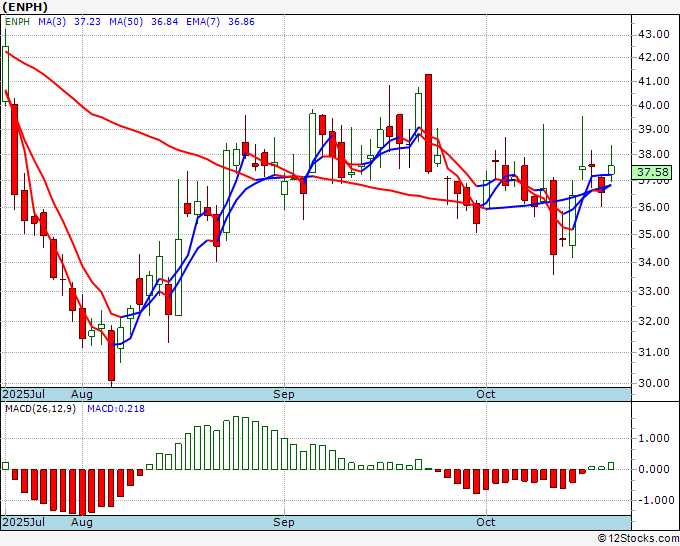The image size is (680, 546).
Task: Click the Sep marker on MACD time axis
Action: coord(284,522)
